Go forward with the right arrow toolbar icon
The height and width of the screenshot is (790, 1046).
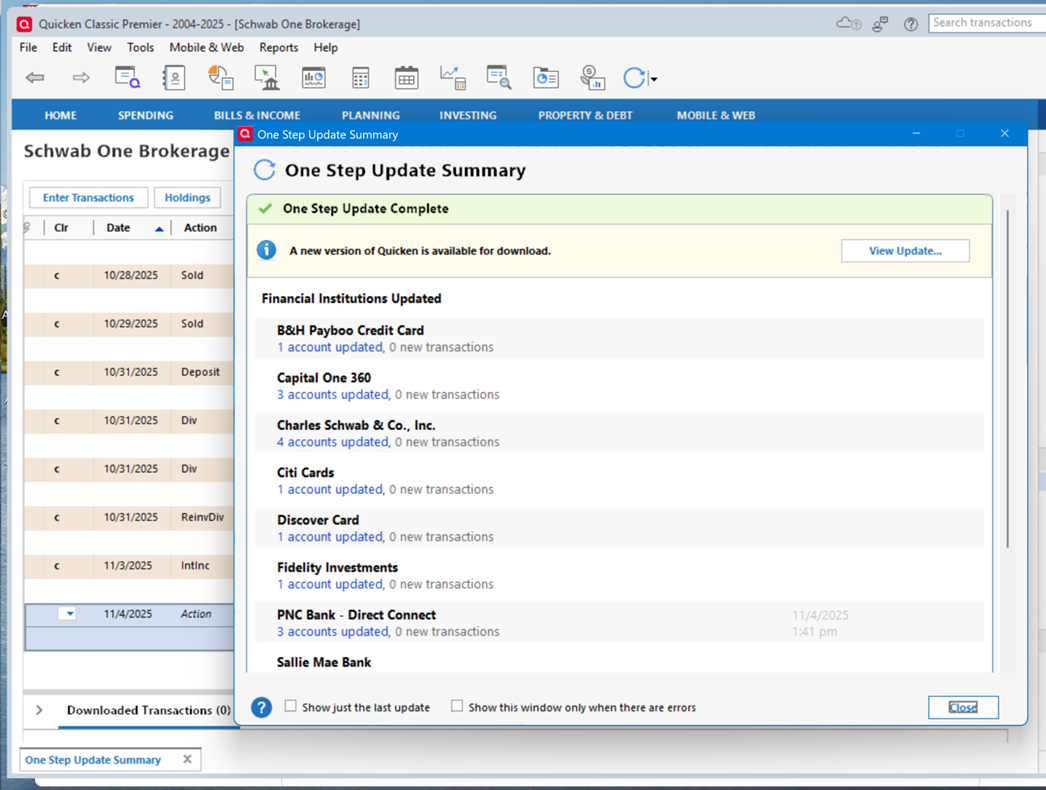[x=81, y=78]
